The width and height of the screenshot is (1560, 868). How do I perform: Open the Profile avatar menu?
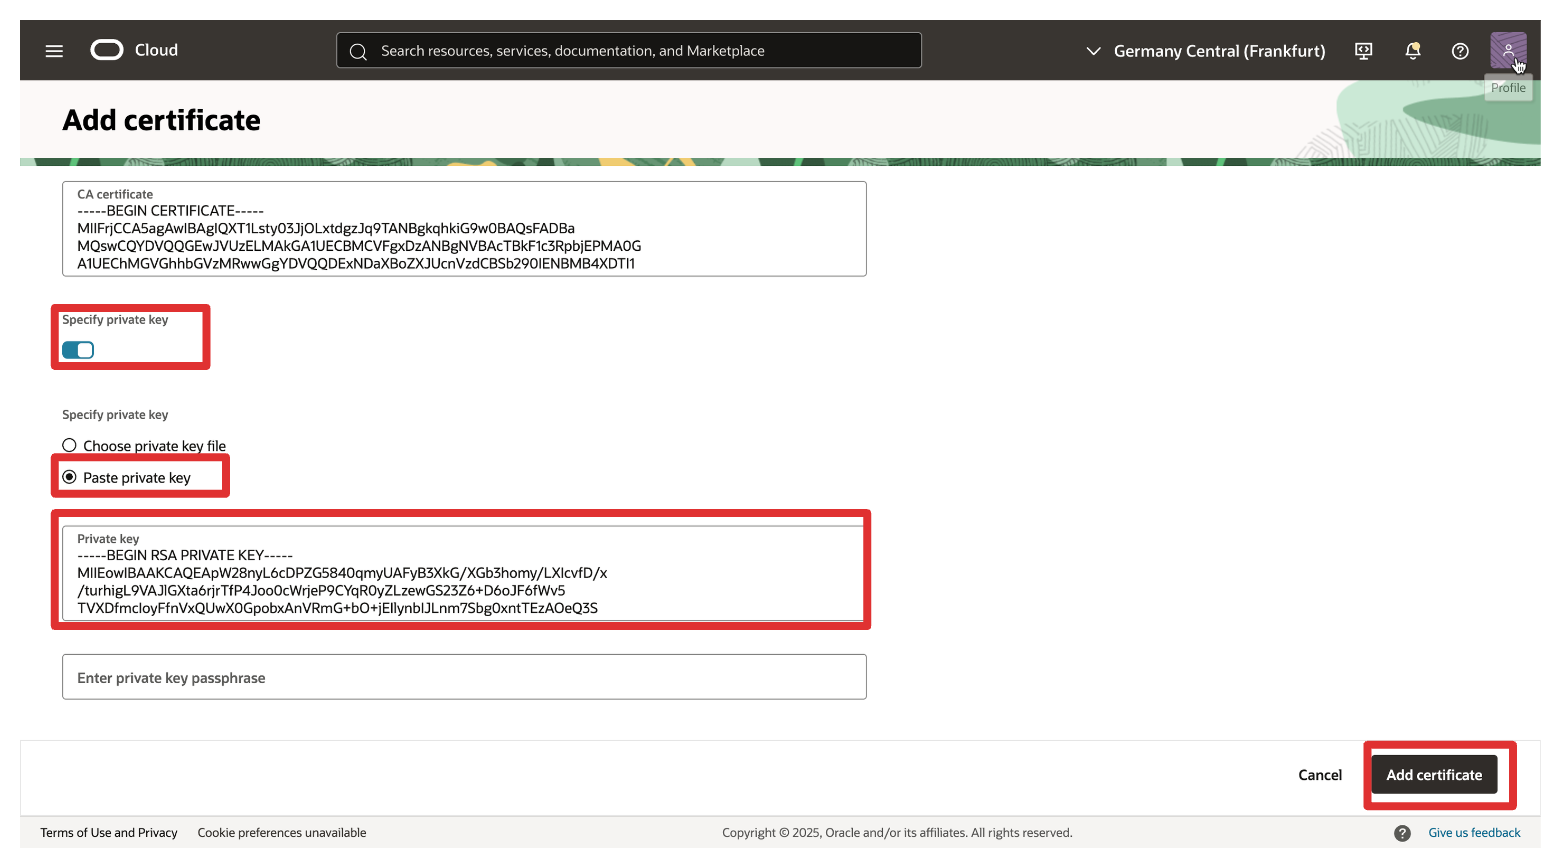[1507, 50]
